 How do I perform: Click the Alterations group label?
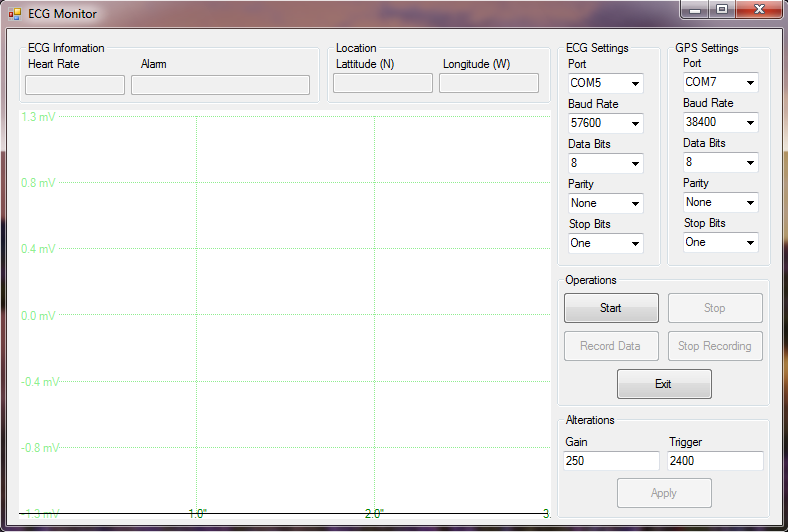(x=590, y=420)
